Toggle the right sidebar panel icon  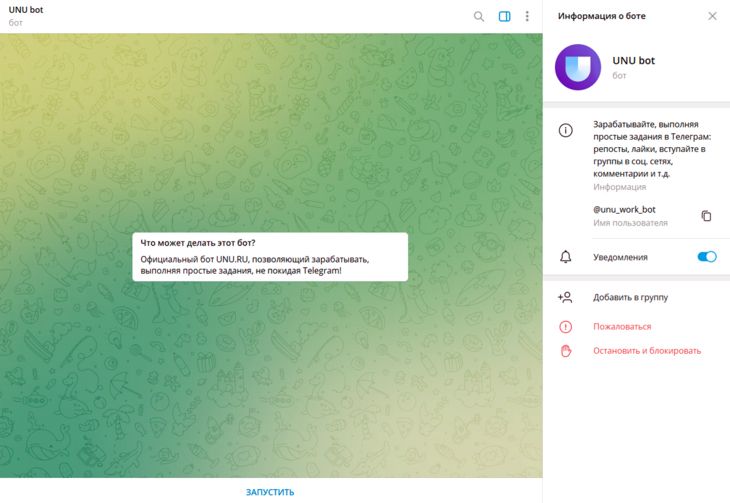[x=504, y=17]
